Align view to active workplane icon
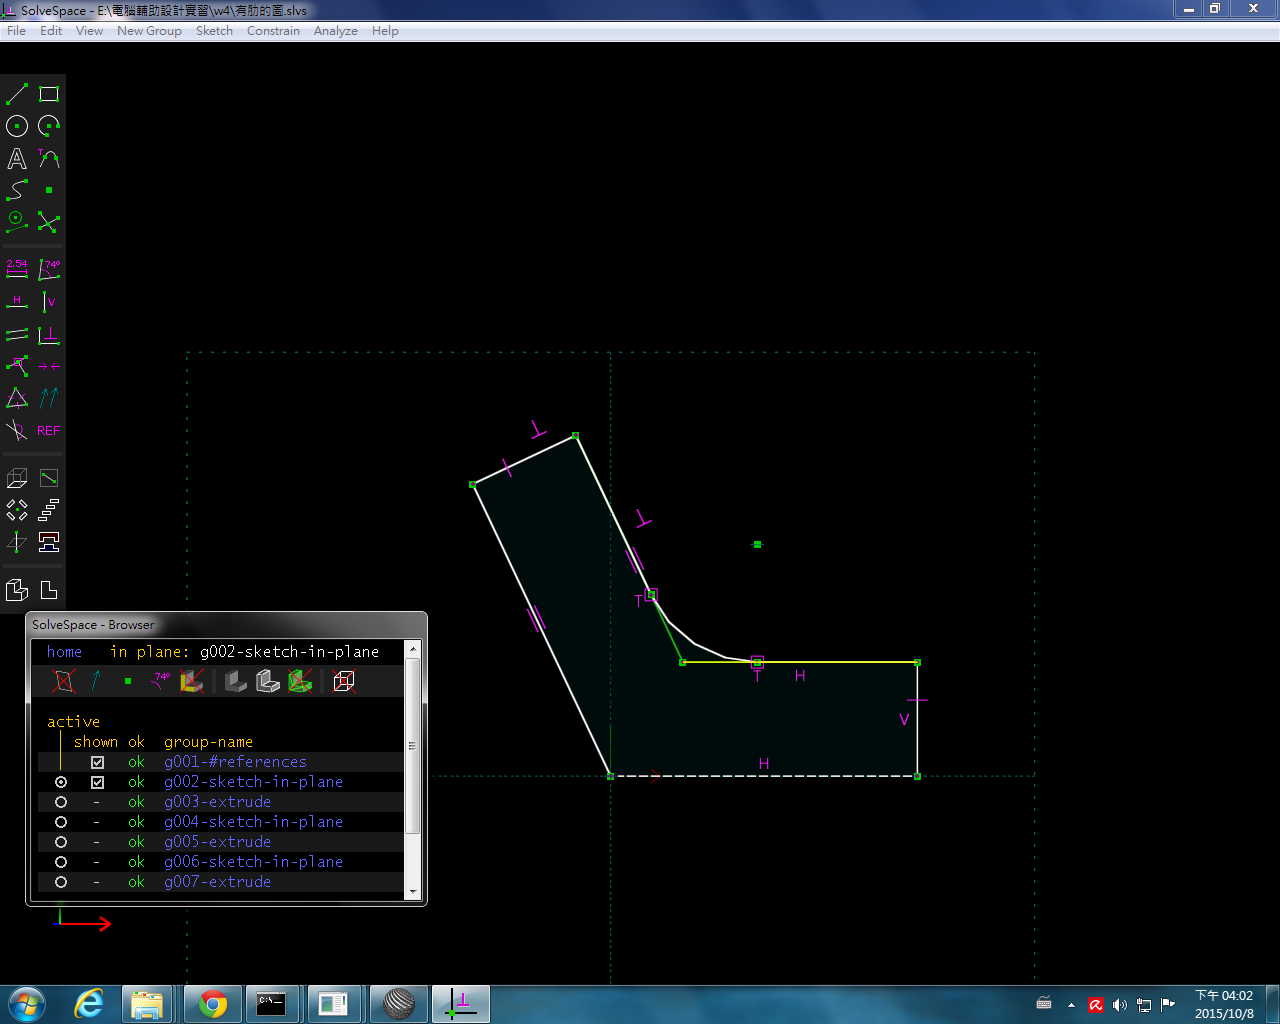 click(49, 590)
